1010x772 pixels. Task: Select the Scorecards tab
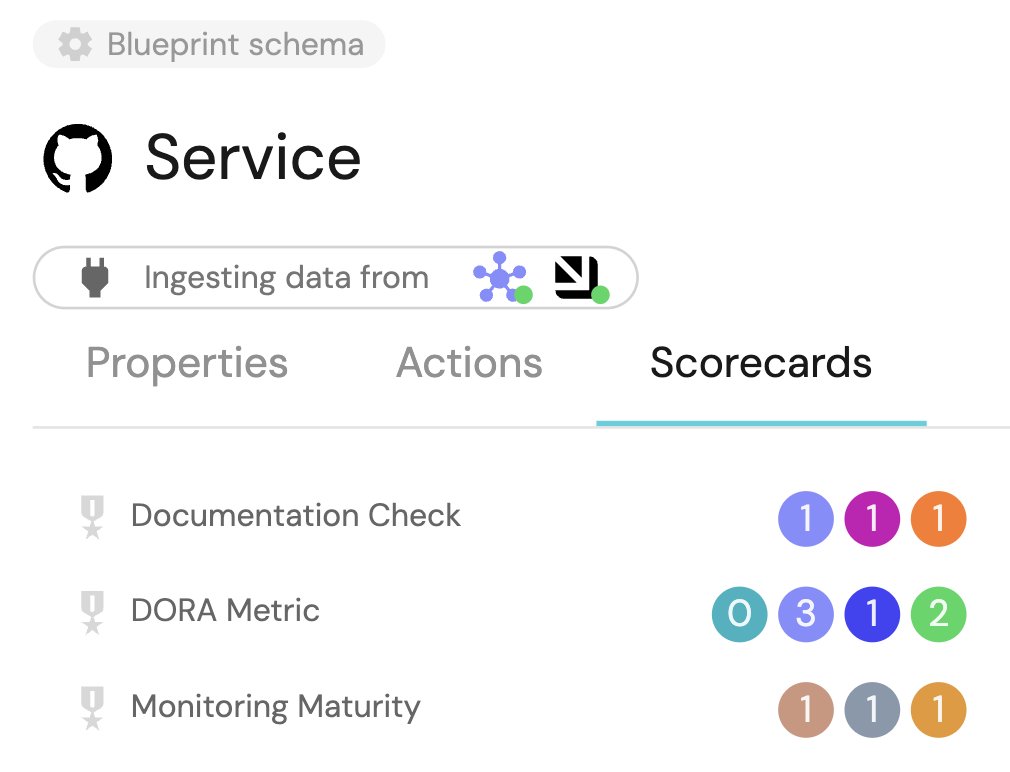click(761, 363)
